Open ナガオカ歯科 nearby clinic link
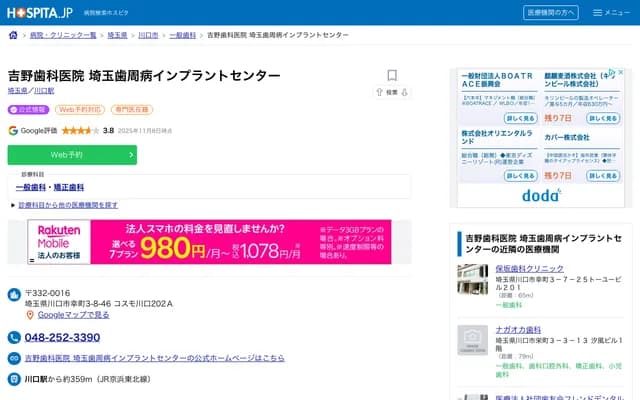The height and width of the screenshot is (400, 640). 518,330
